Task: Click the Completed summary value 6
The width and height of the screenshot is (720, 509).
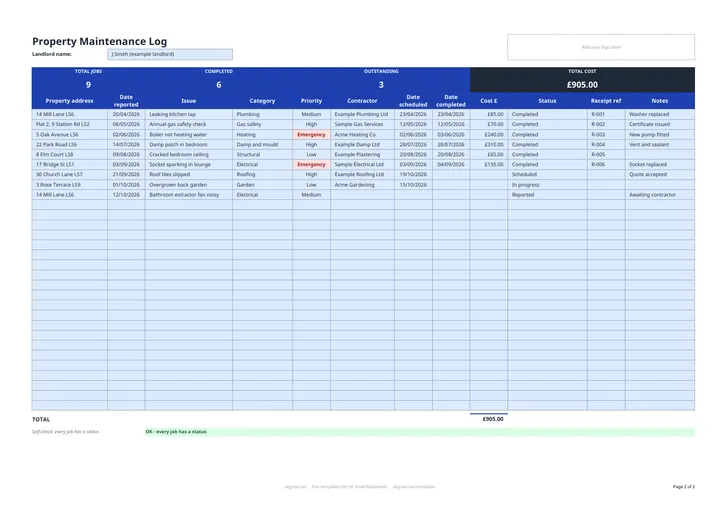Action: click(x=219, y=85)
